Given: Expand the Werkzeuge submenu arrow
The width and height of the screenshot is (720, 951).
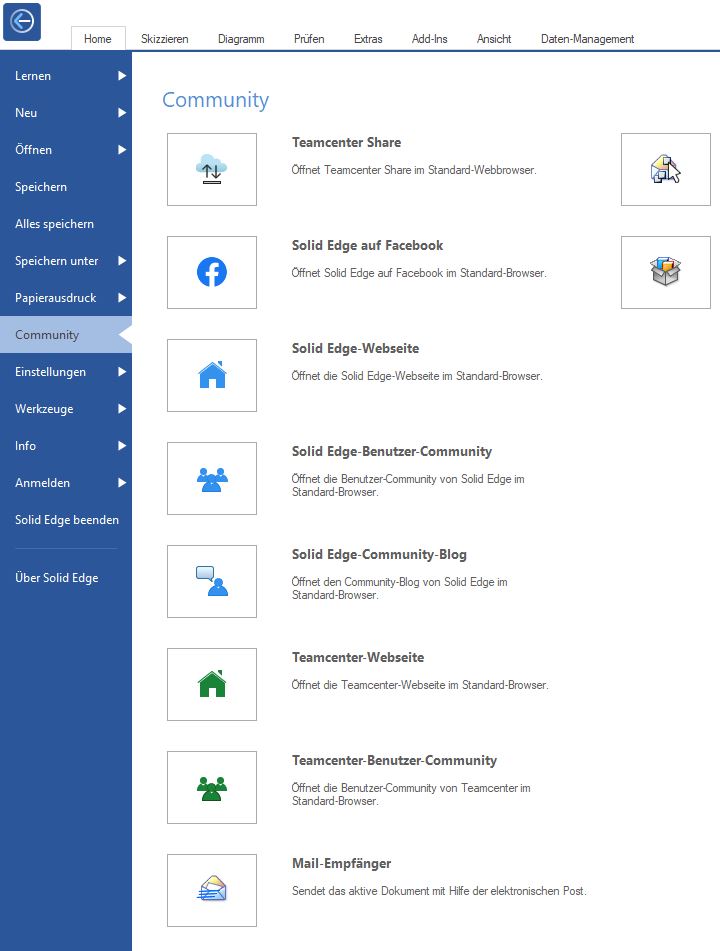Looking at the screenshot, I should click(x=122, y=409).
